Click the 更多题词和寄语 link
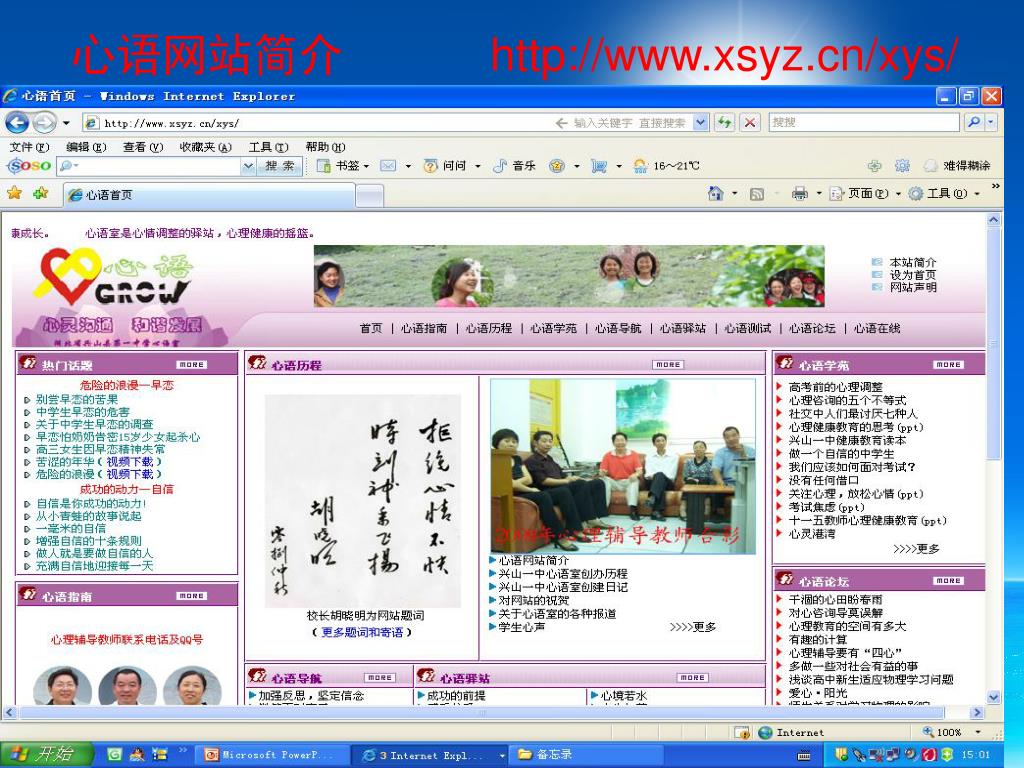 pyautogui.click(x=362, y=632)
